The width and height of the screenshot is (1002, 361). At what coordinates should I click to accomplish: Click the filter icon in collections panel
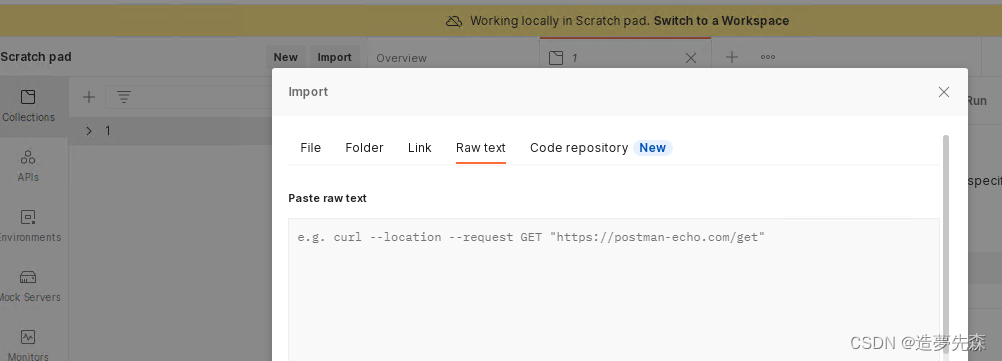click(x=124, y=97)
